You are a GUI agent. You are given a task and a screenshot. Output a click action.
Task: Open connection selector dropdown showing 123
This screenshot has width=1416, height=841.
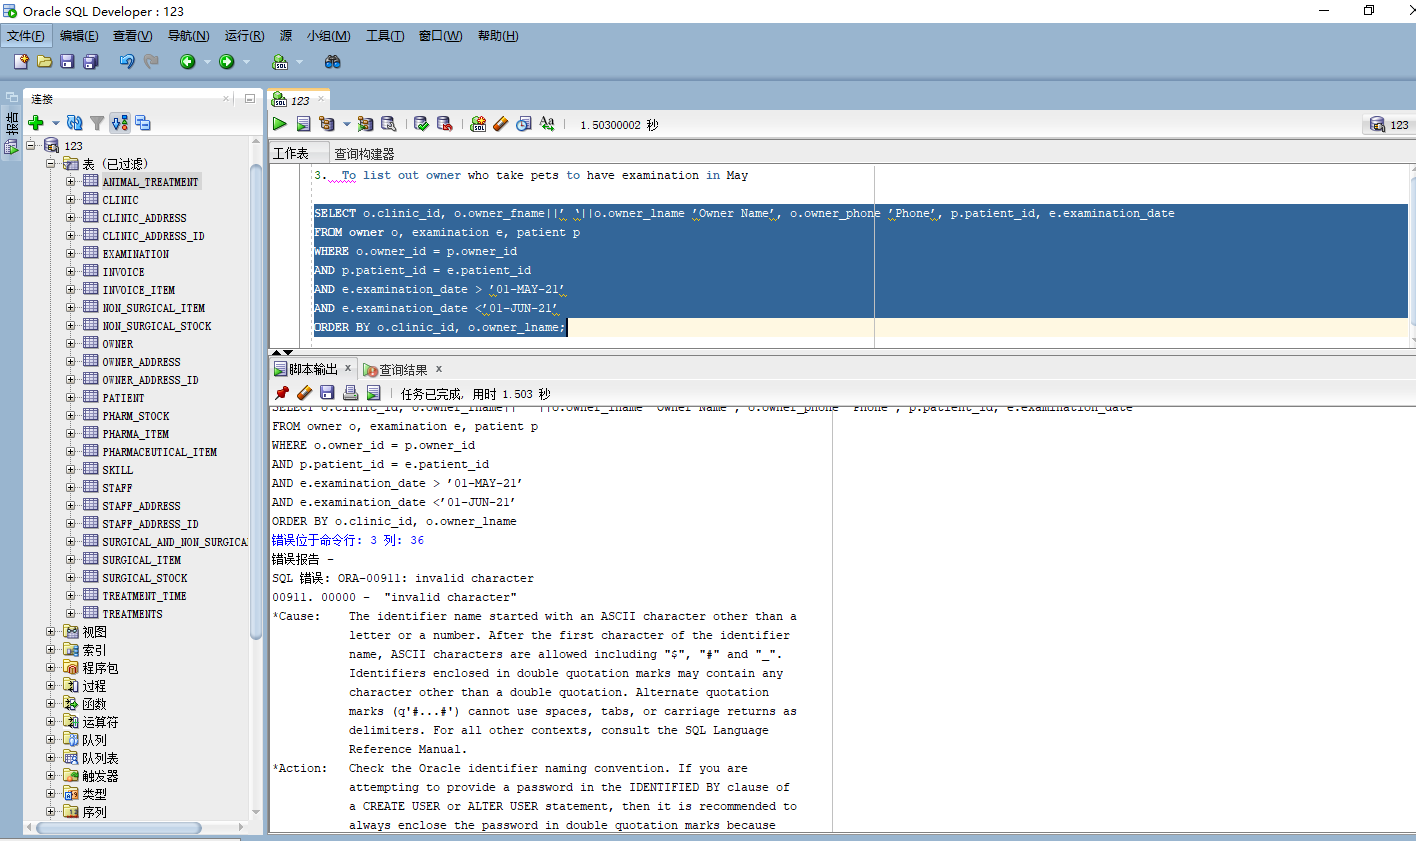click(1388, 125)
